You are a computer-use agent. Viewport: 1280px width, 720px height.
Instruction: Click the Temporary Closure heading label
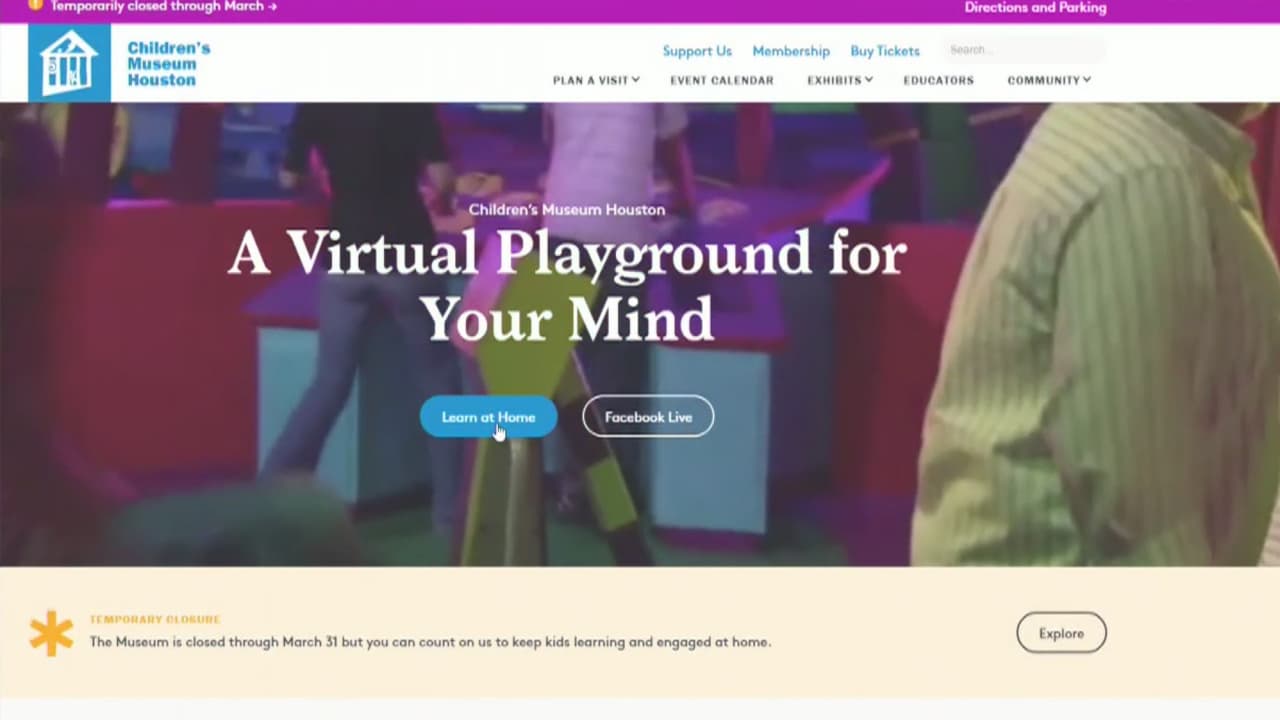pyautogui.click(x=155, y=620)
